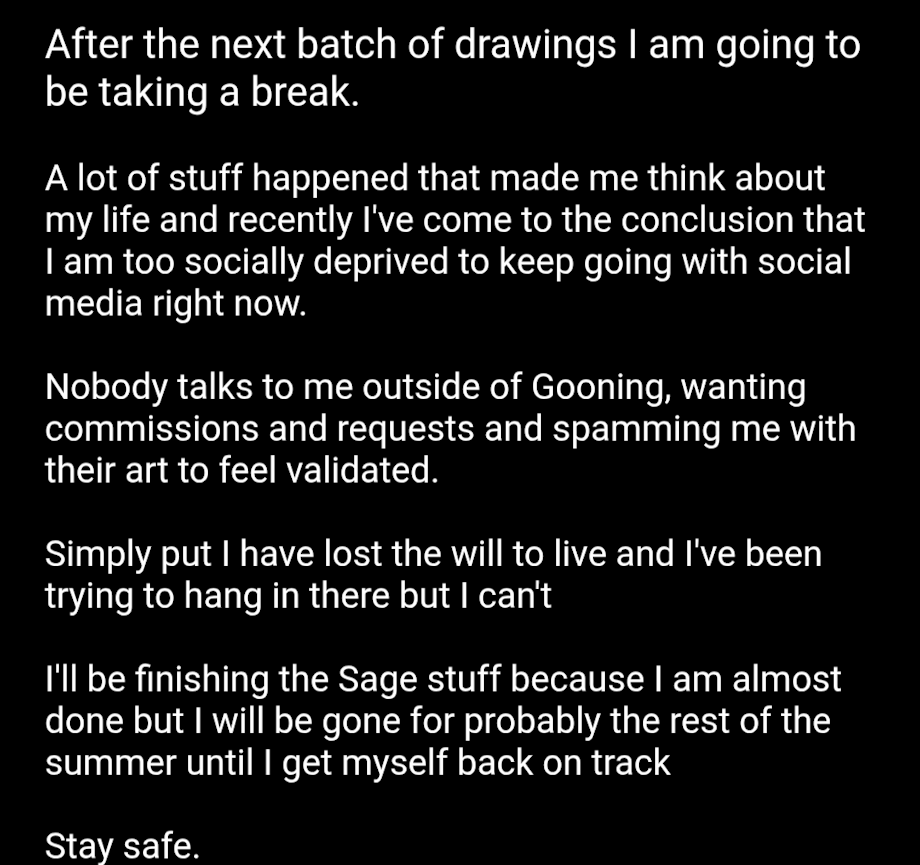Click the closing text "Stay safe."
The width and height of the screenshot is (920, 865).
tap(122, 847)
